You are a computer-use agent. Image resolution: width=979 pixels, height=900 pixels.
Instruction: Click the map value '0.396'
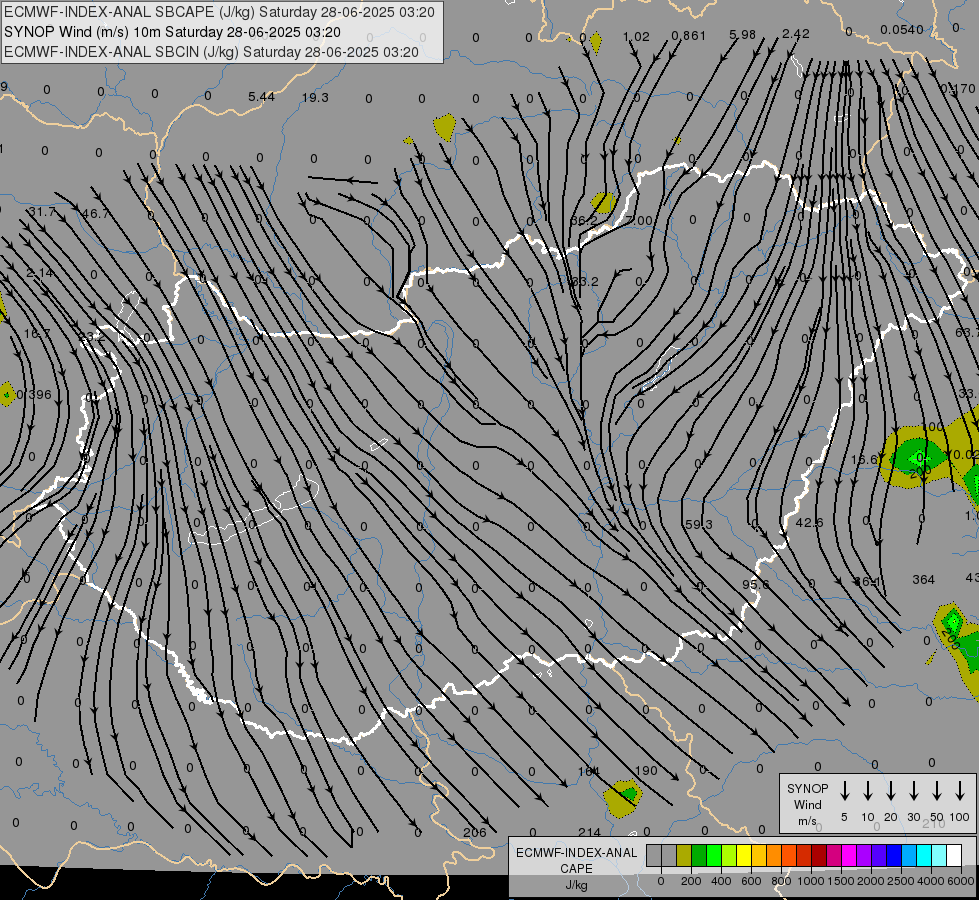(x=34, y=395)
